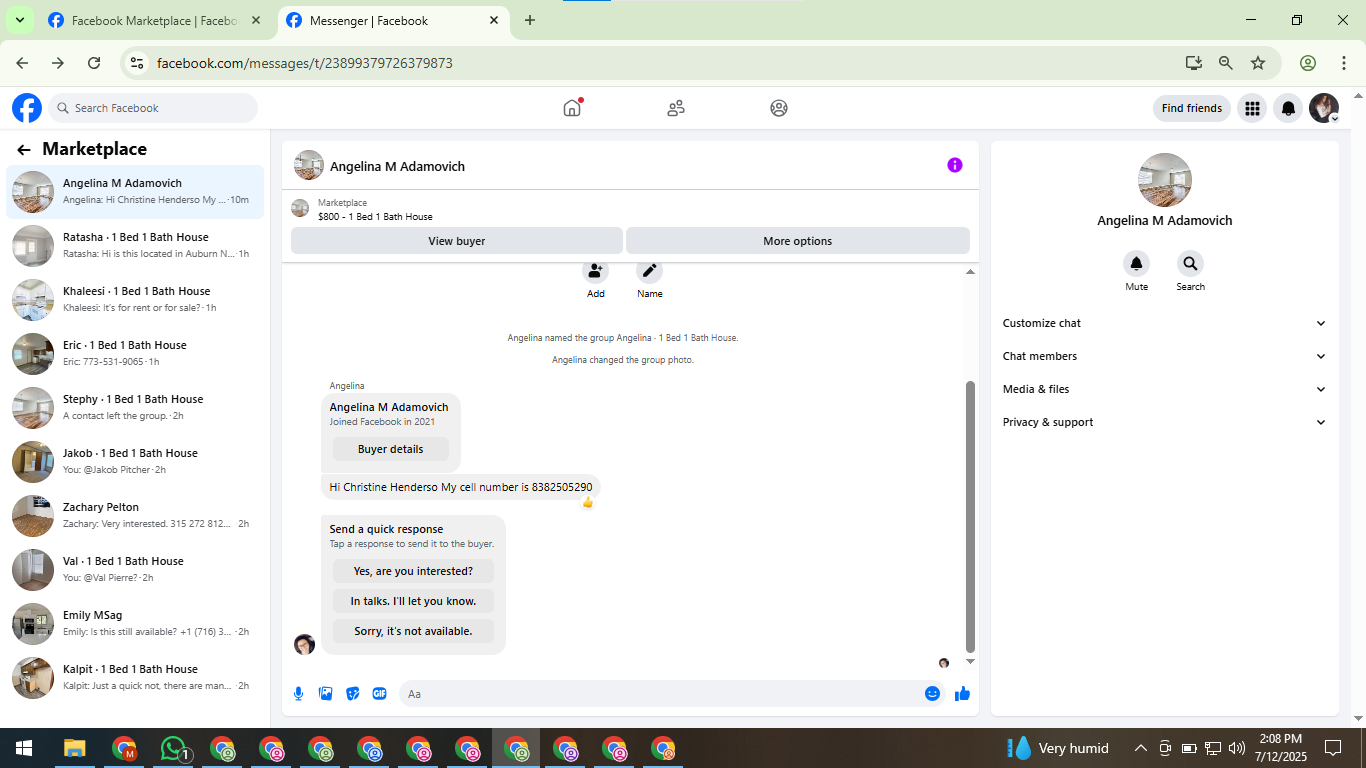Click the View buyer button
The image size is (1366, 768).
pos(456,241)
